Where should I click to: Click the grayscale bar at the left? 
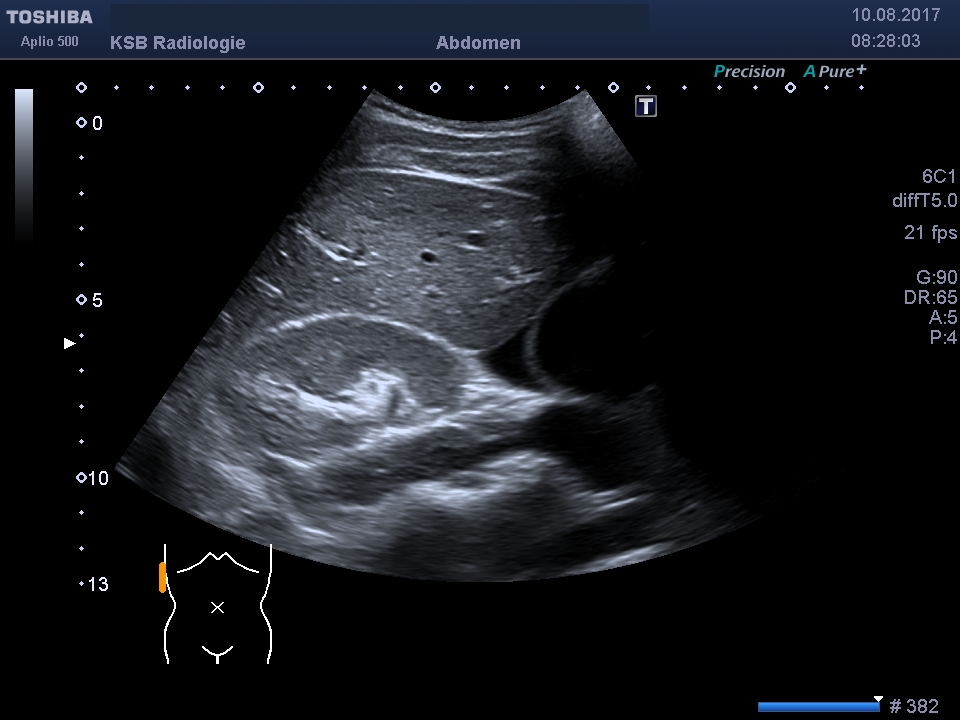coord(24,165)
